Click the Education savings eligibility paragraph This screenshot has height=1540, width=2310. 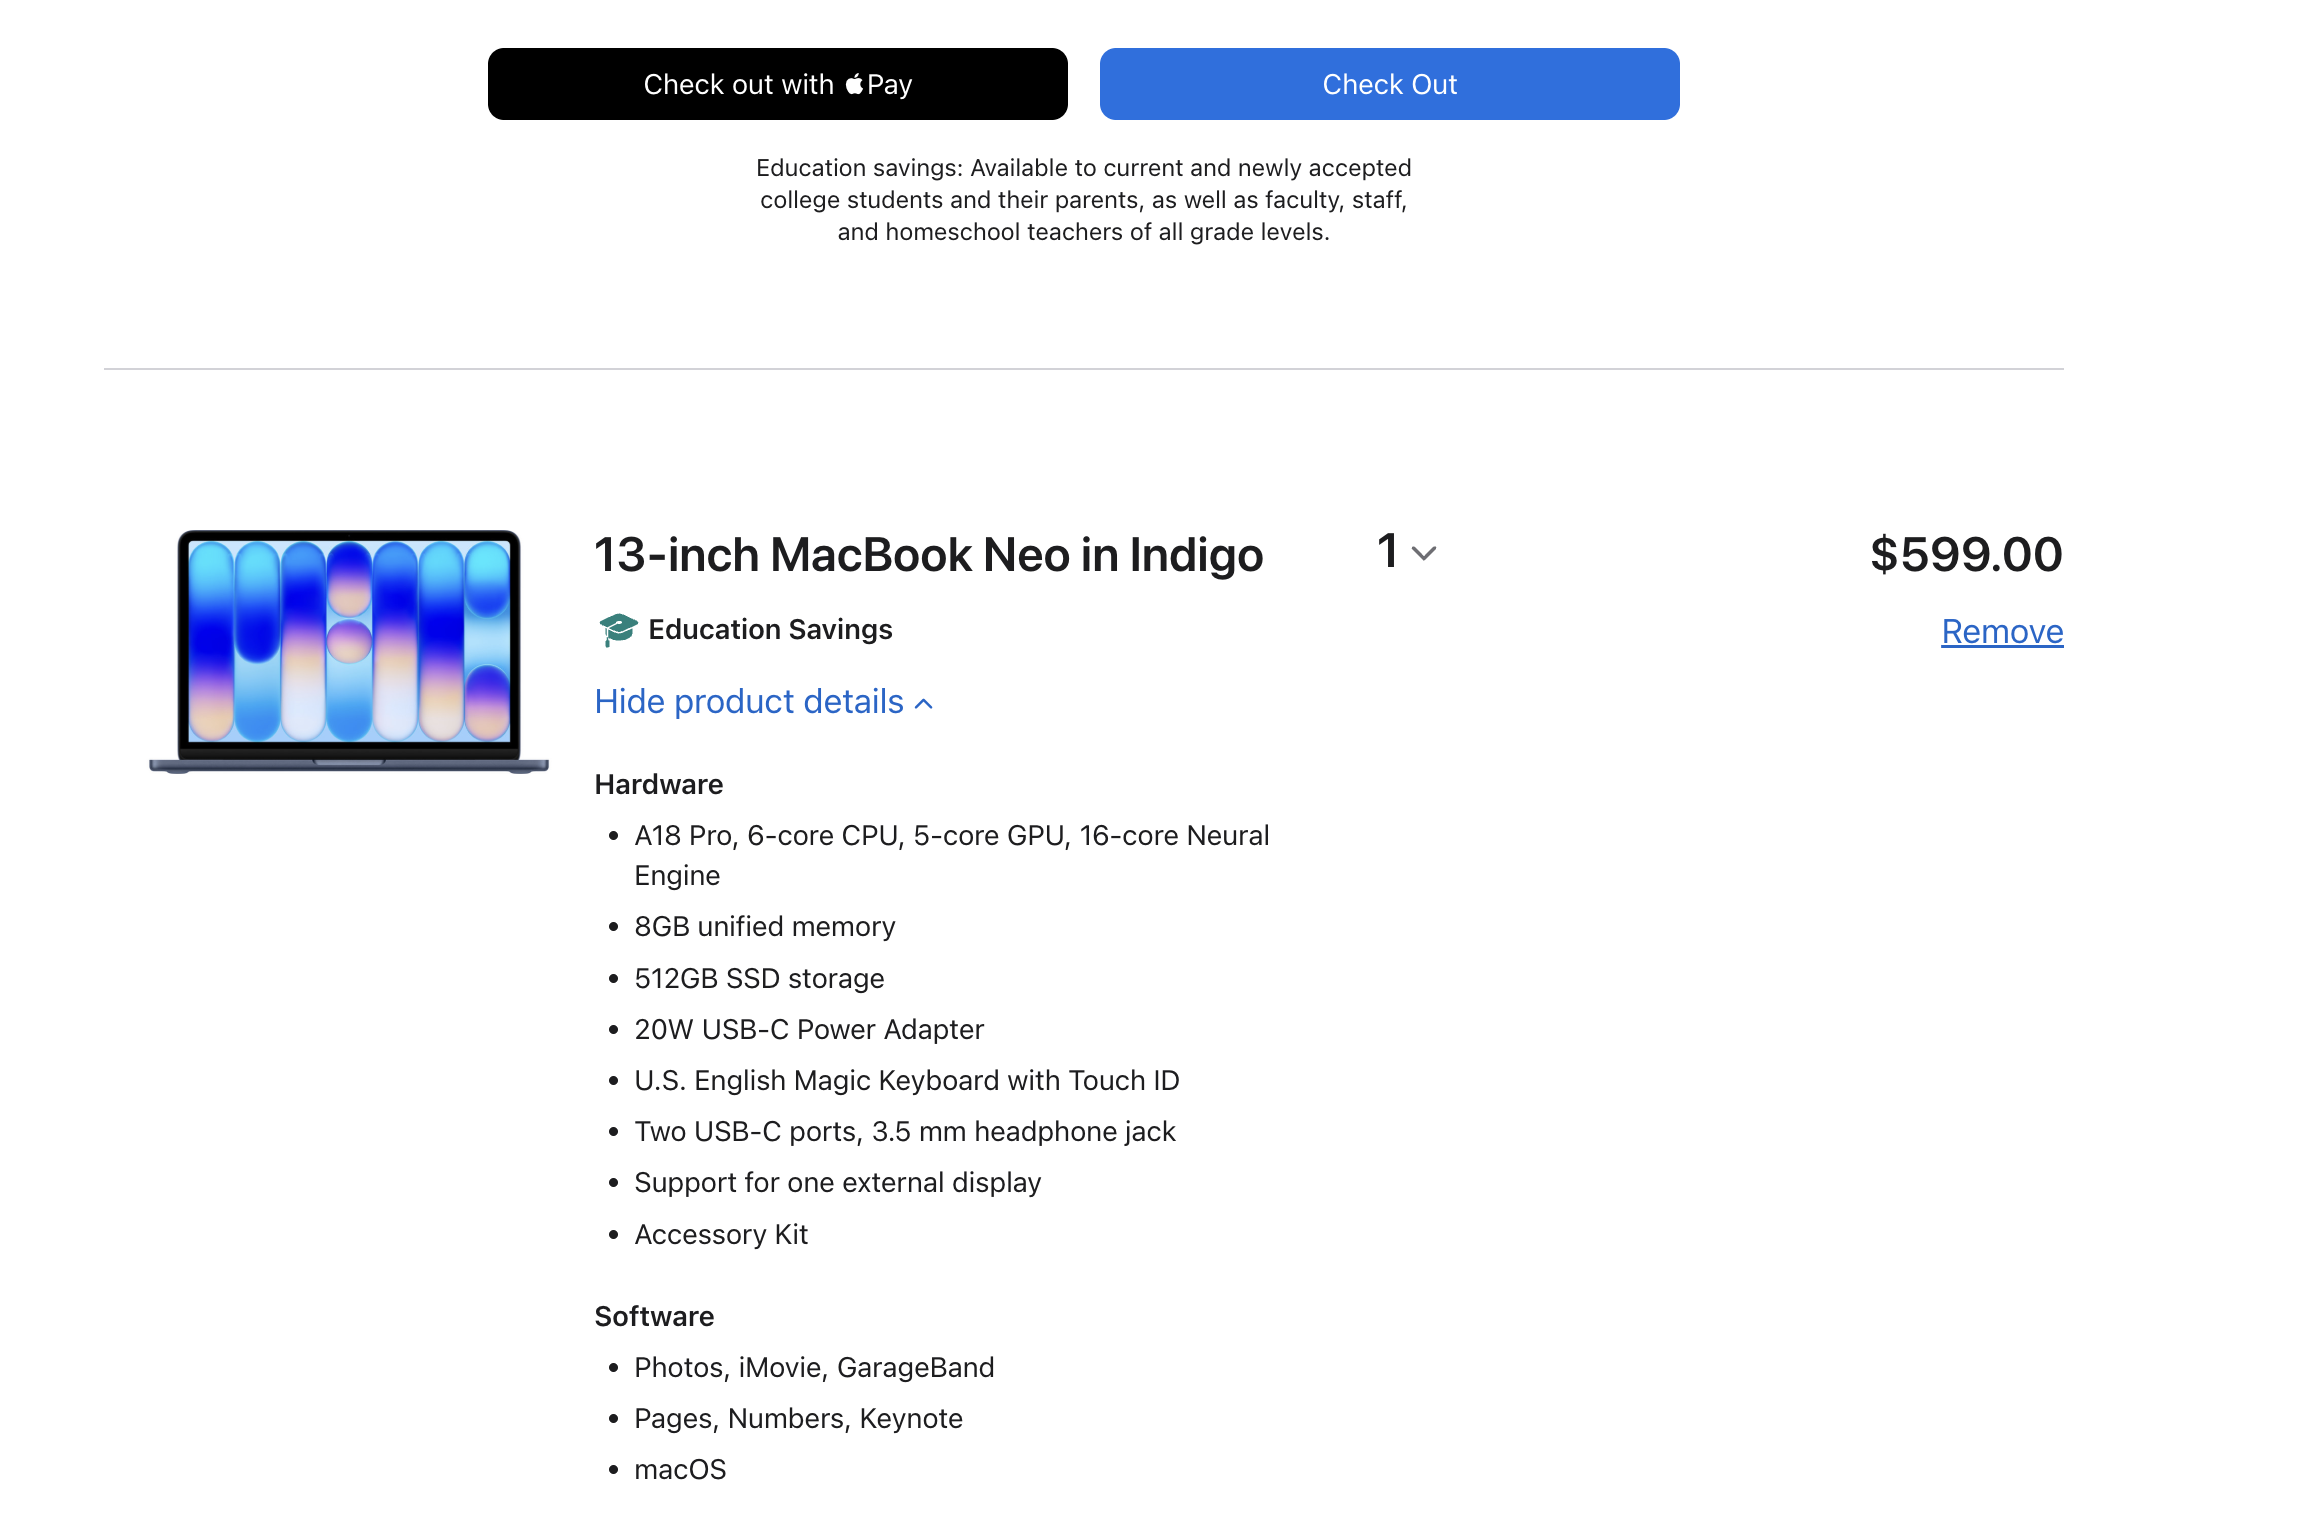pyautogui.click(x=1083, y=200)
